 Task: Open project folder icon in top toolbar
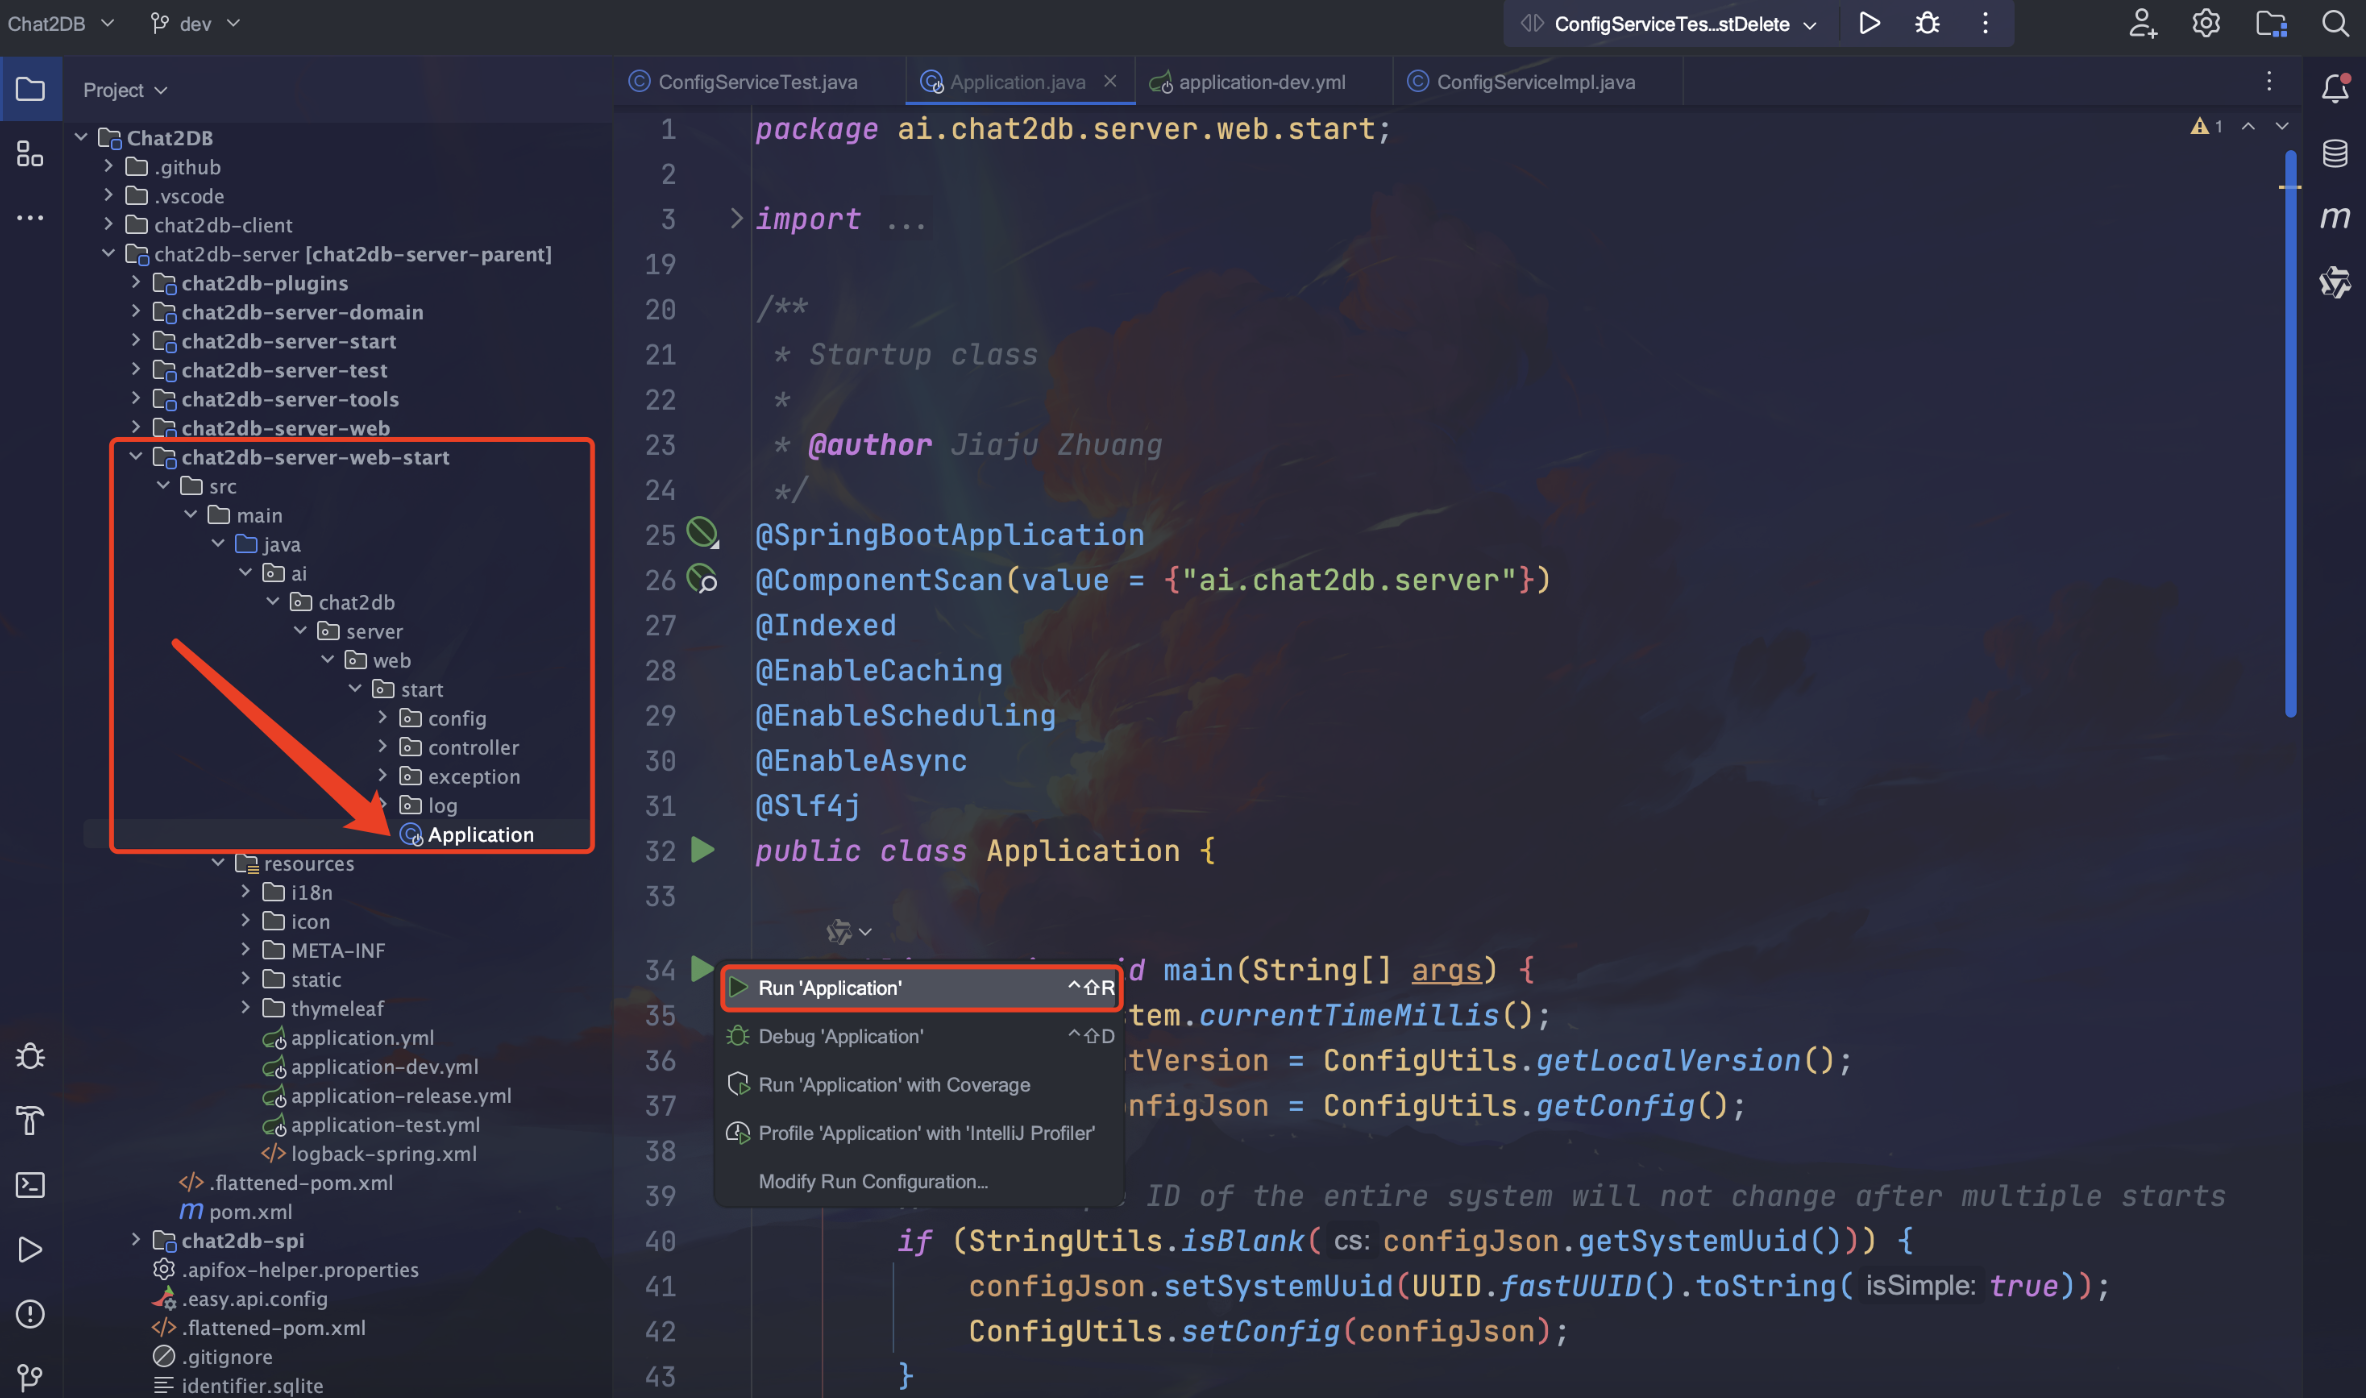pyautogui.click(x=2271, y=23)
